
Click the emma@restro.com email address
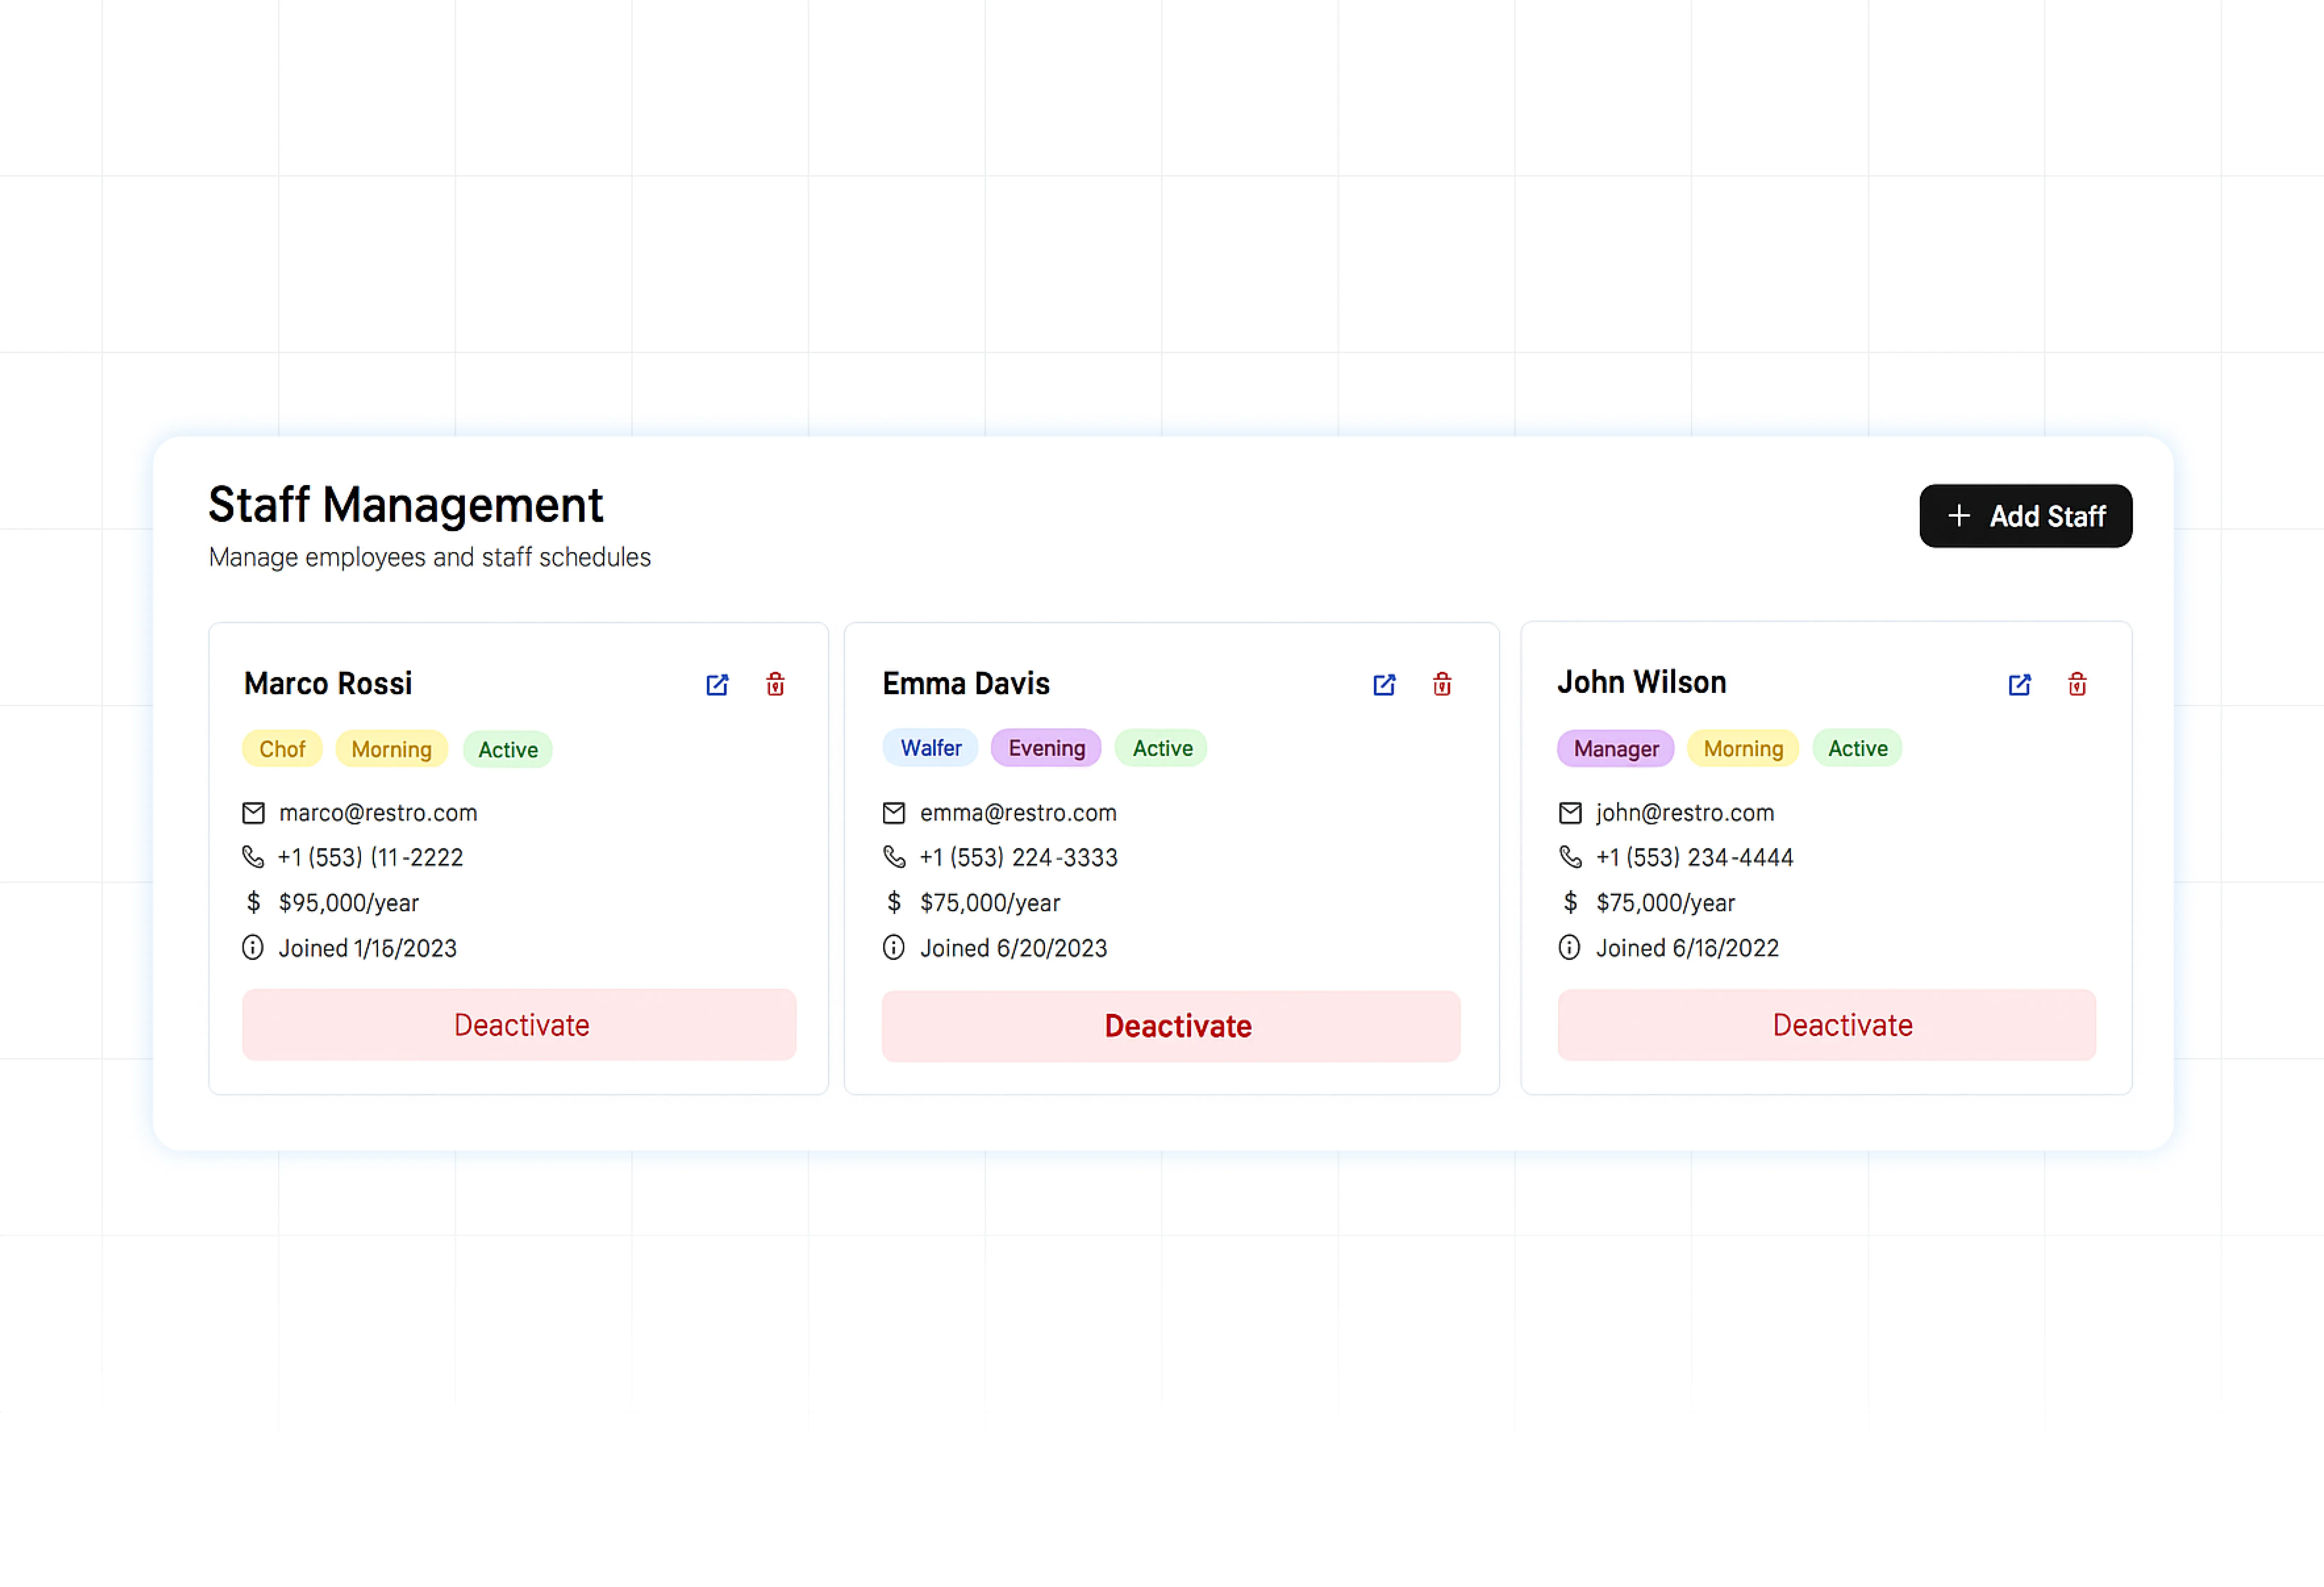pyautogui.click(x=1018, y=813)
